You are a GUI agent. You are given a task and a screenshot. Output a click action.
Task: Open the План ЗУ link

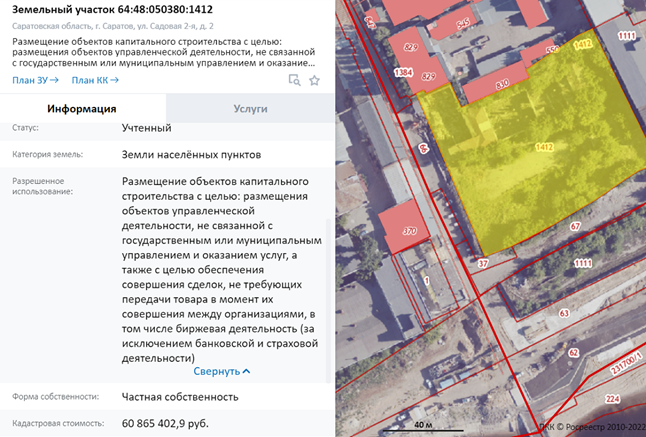tap(30, 80)
